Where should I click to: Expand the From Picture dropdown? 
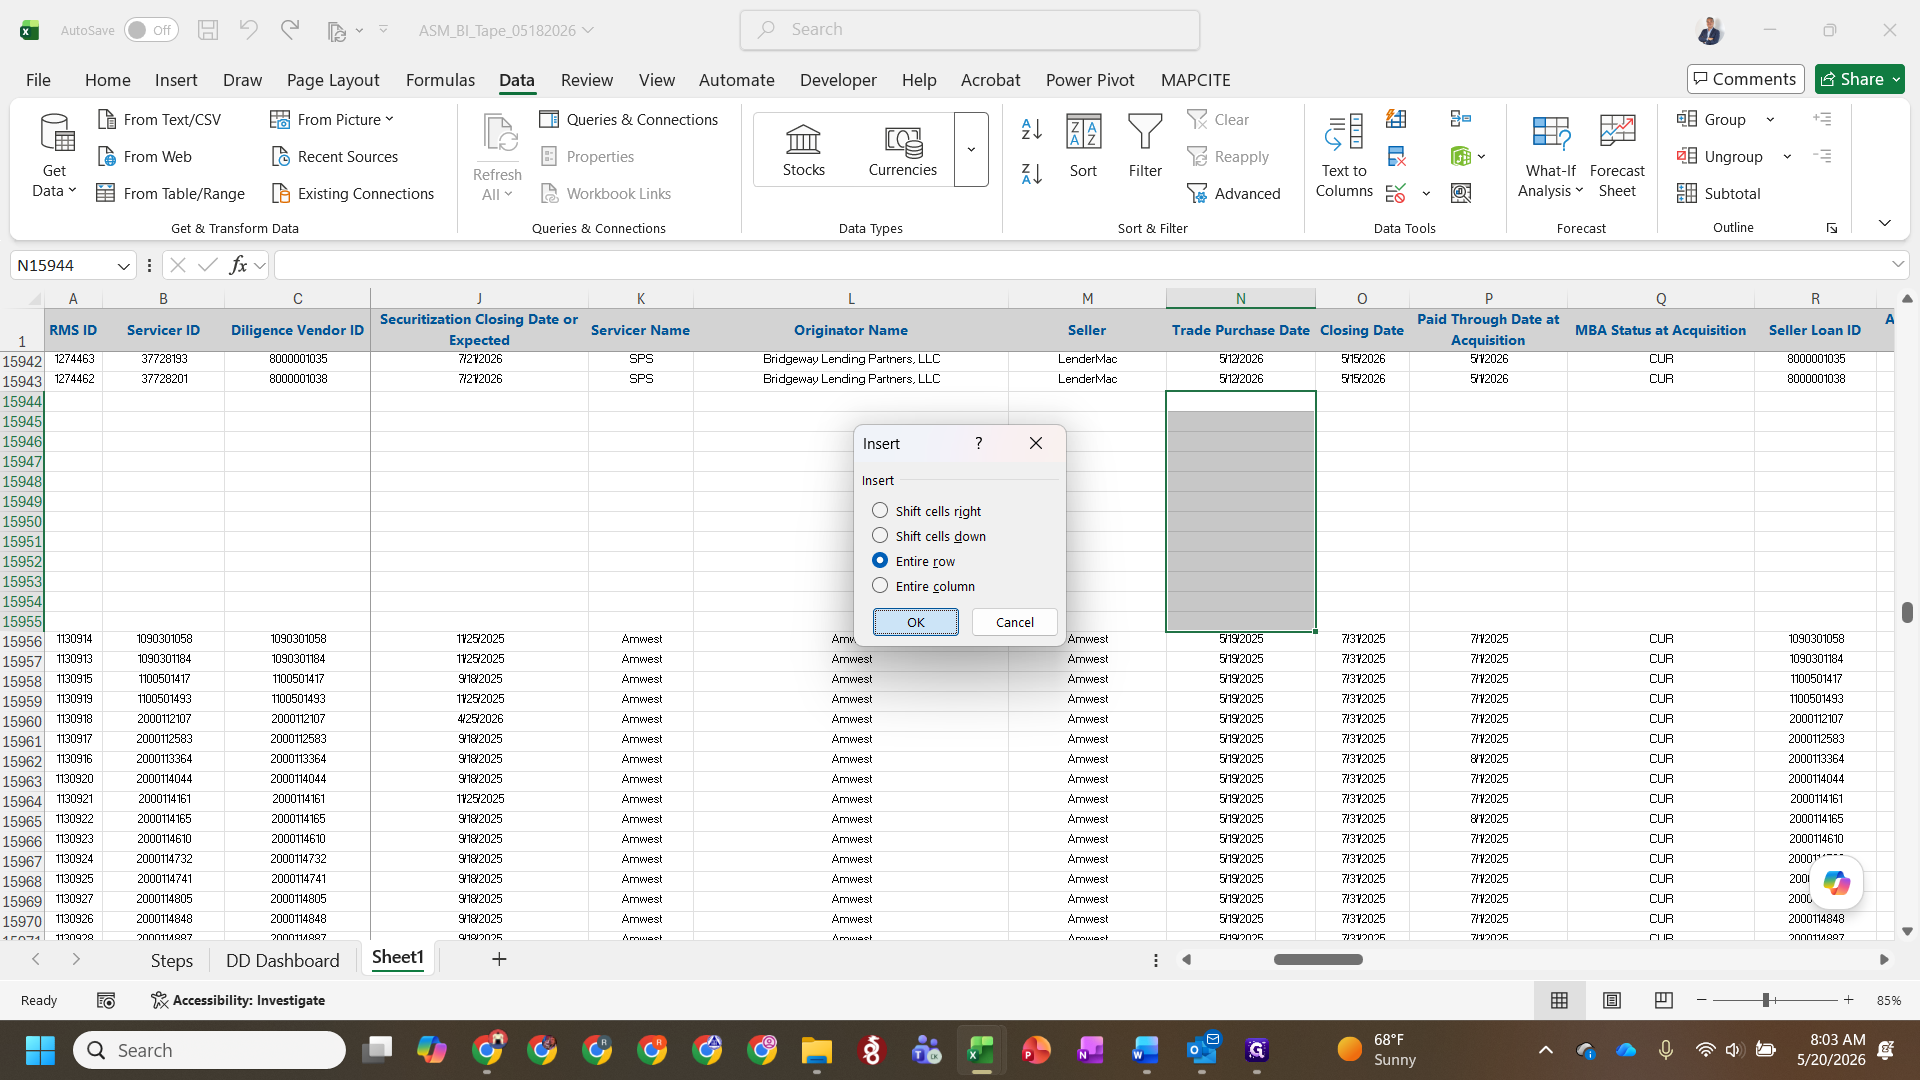[x=389, y=119]
